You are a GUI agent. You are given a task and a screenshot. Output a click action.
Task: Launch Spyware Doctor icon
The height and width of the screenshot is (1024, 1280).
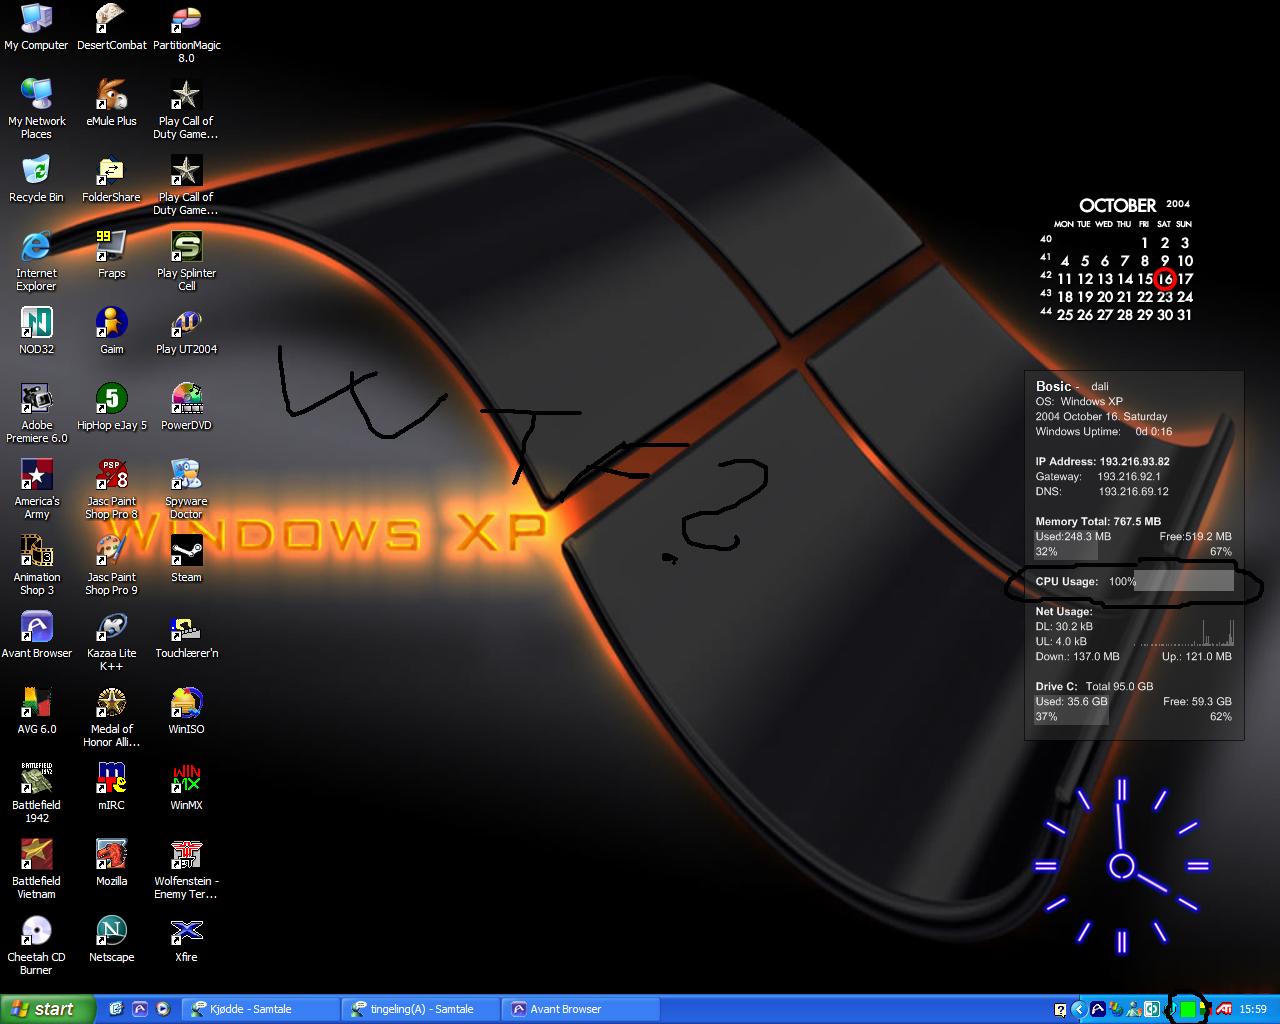coord(186,489)
